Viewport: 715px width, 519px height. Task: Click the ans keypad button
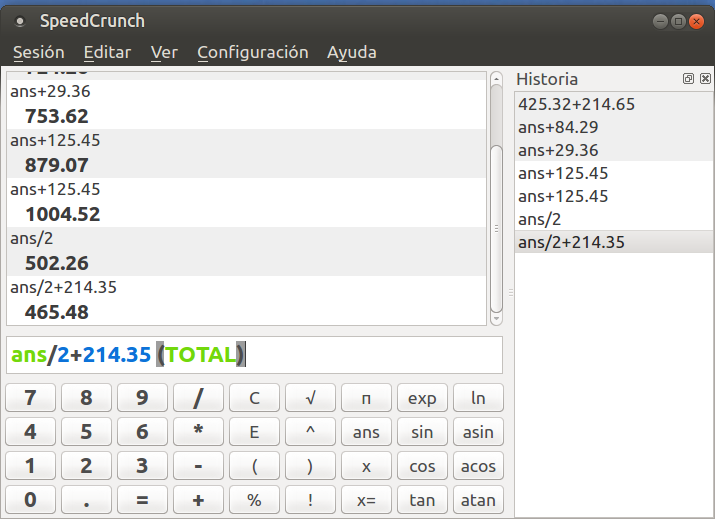pos(366,431)
